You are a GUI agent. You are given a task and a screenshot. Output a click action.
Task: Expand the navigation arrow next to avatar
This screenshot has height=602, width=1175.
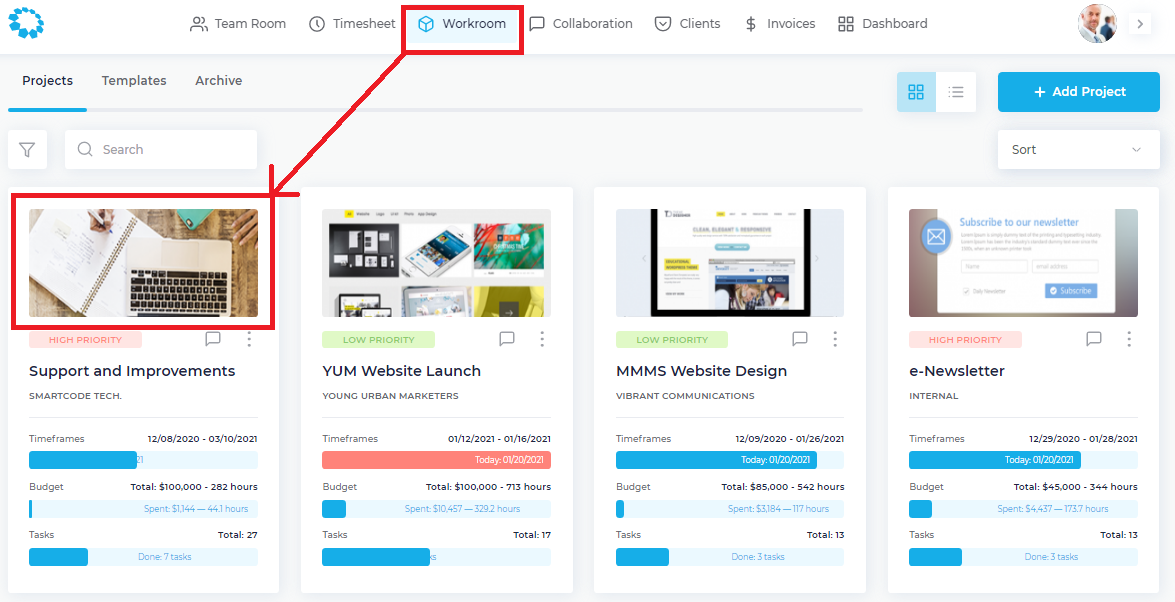(x=1139, y=24)
